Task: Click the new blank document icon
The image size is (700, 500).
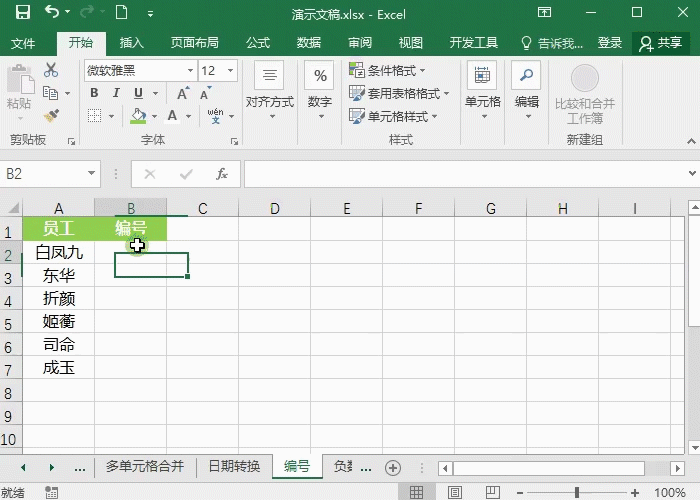Action: (x=121, y=12)
